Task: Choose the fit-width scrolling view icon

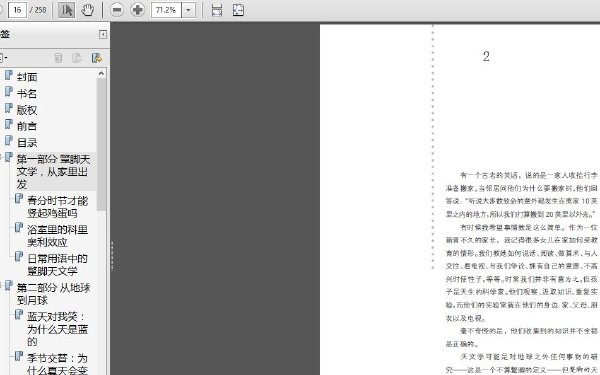Action: pos(217,10)
